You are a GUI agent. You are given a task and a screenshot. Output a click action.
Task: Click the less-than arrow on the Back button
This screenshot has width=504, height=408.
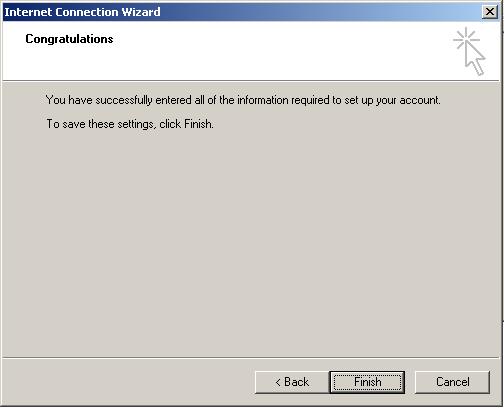[x=278, y=382]
